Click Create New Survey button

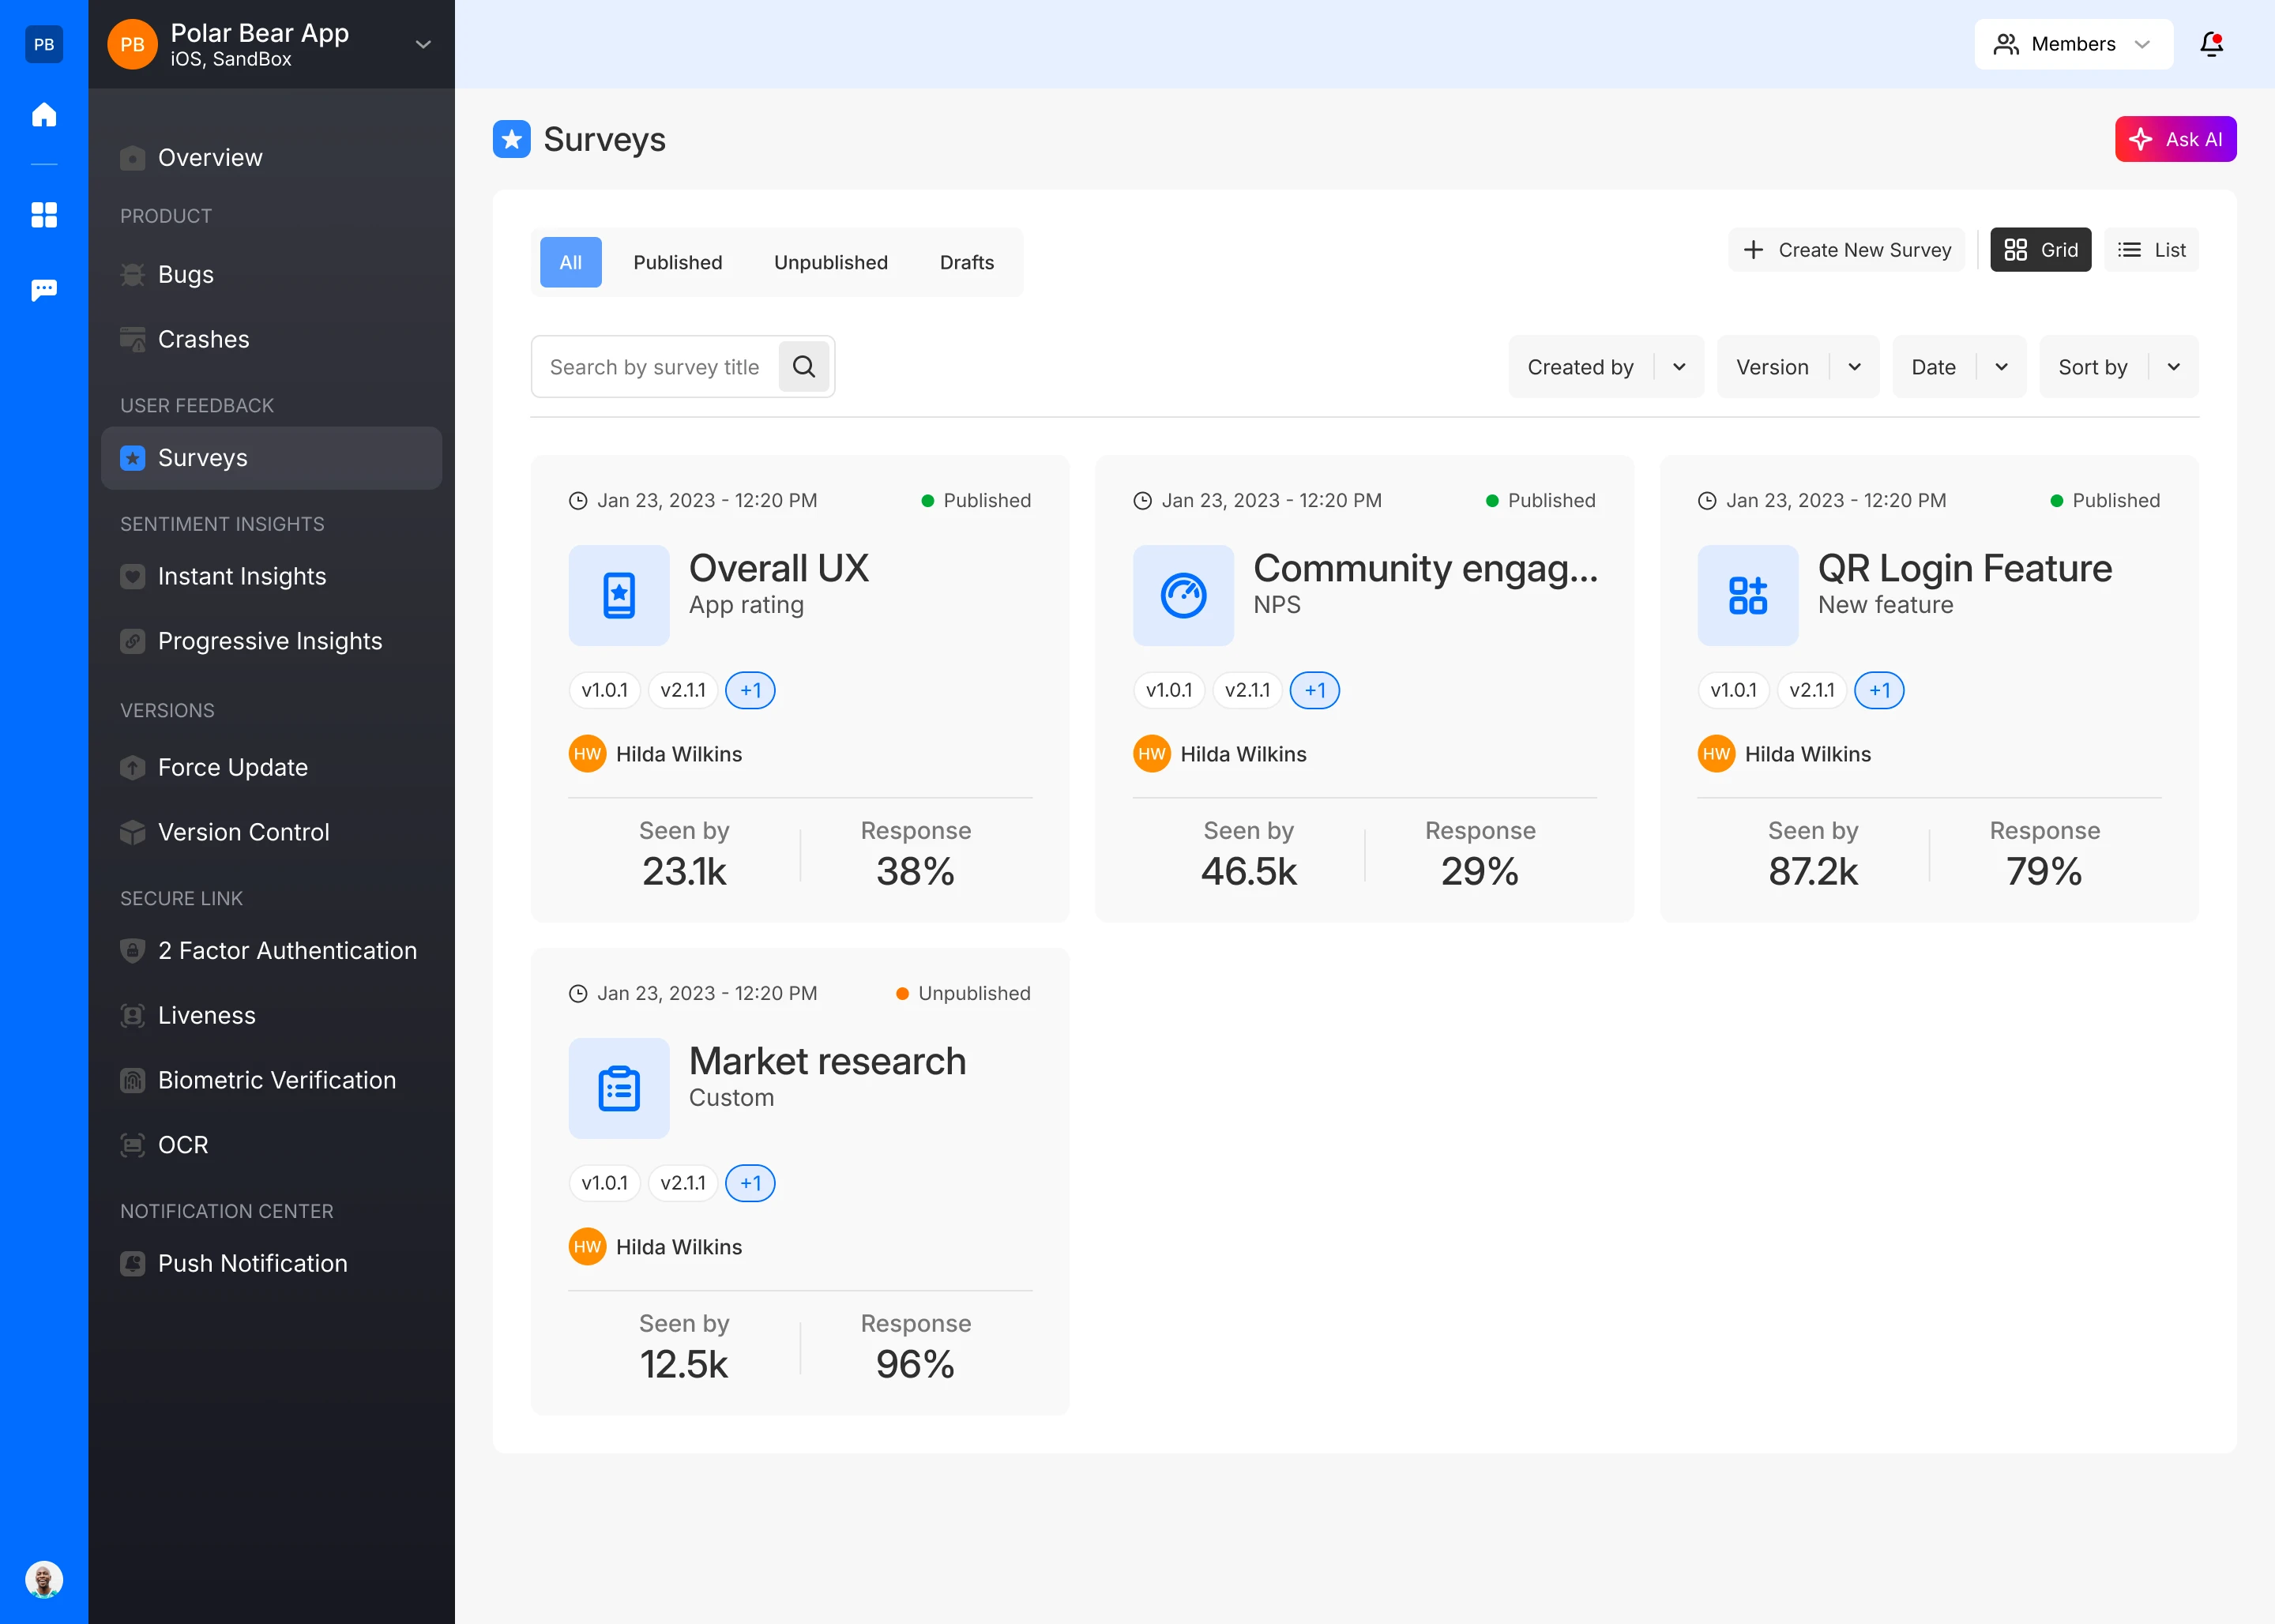click(x=1846, y=250)
